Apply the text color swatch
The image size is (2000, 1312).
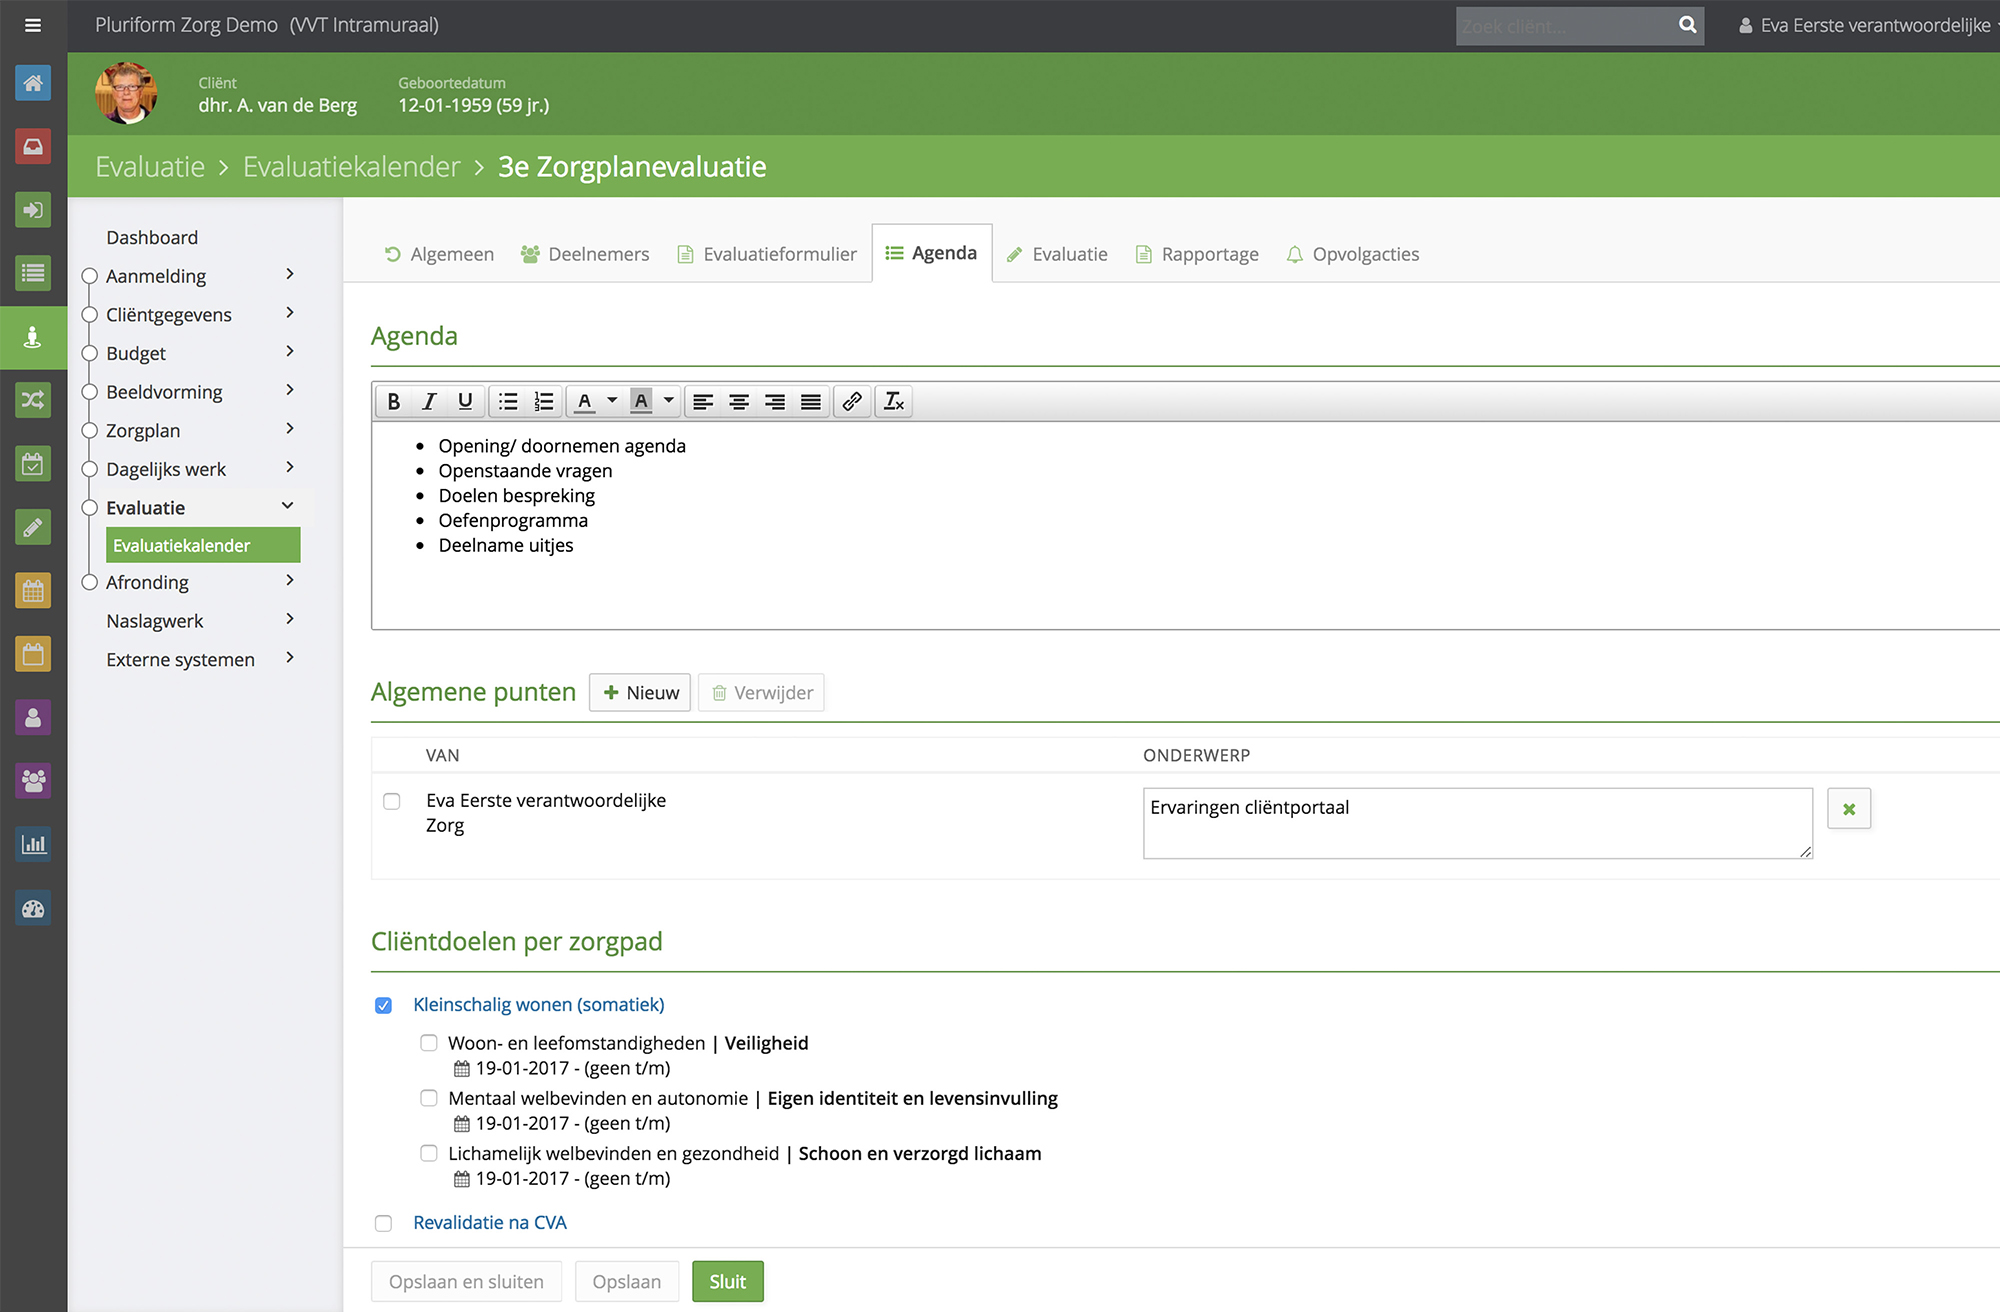coord(585,402)
